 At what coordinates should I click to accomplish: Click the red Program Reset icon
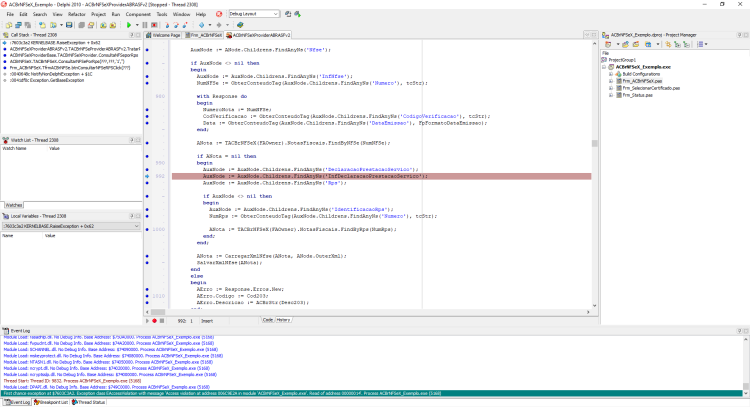[154, 25]
